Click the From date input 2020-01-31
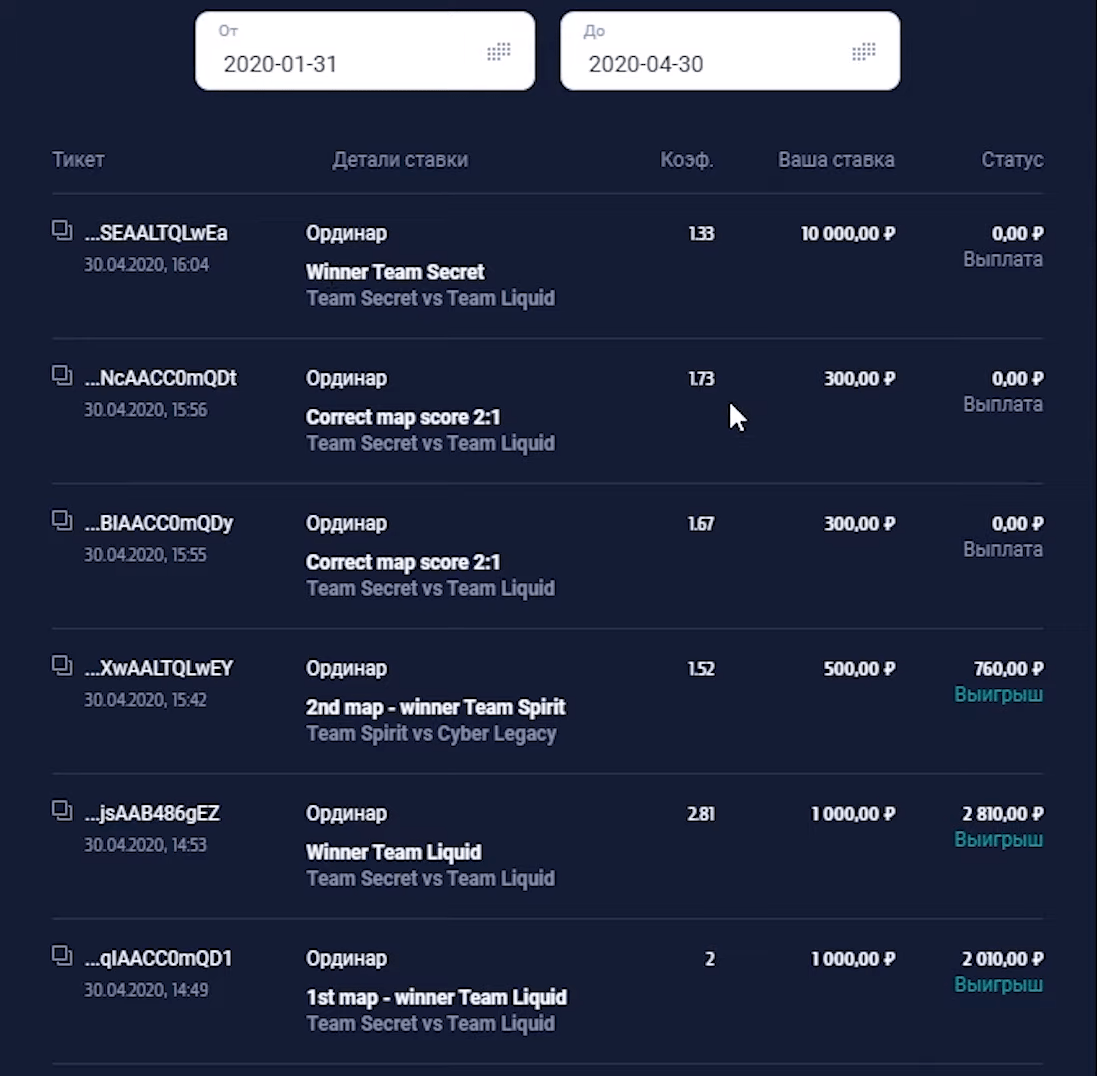1097x1076 pixels. point(365,50)
